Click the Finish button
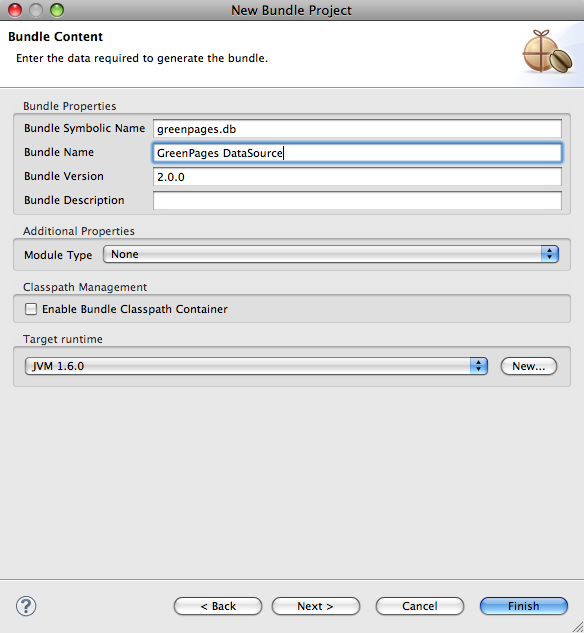 (x=523, y=606)
